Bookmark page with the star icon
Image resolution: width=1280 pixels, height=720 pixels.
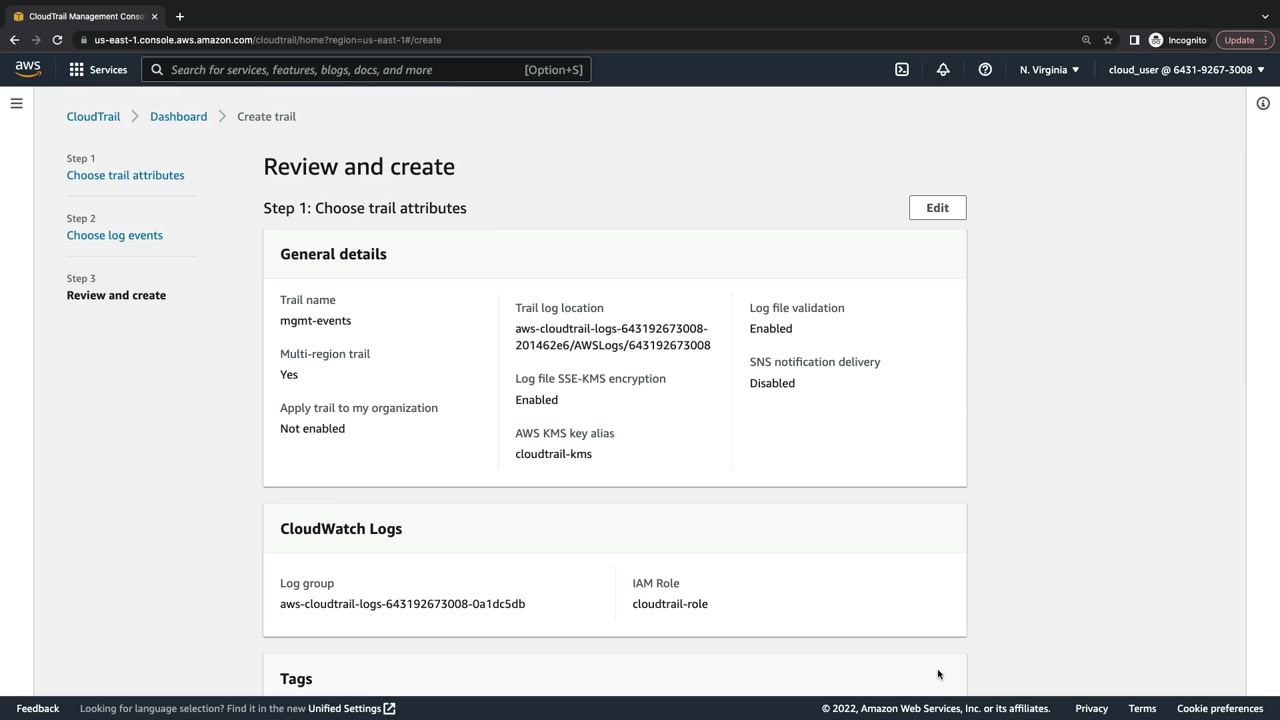tap(1108, 40)
